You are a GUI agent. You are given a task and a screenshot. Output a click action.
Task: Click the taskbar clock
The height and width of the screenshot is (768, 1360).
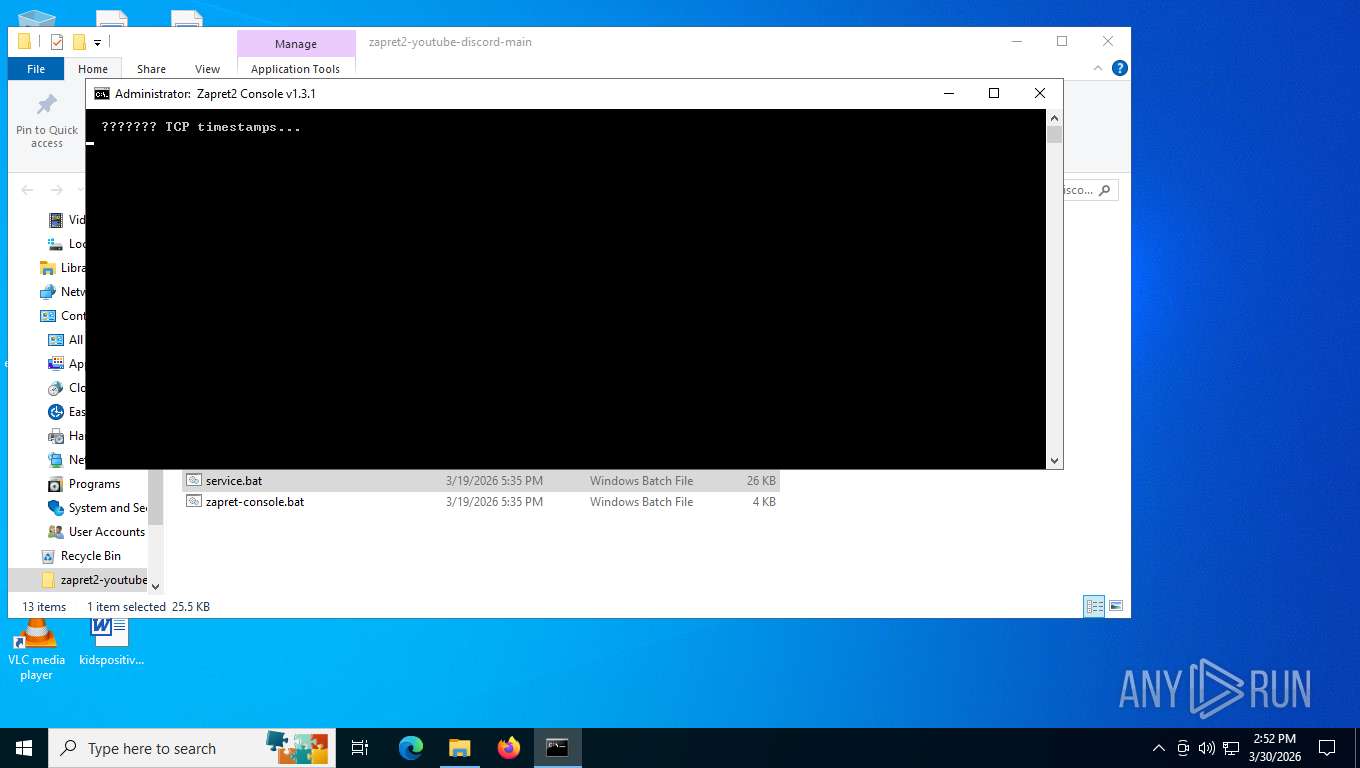[x=1273, y=748]
